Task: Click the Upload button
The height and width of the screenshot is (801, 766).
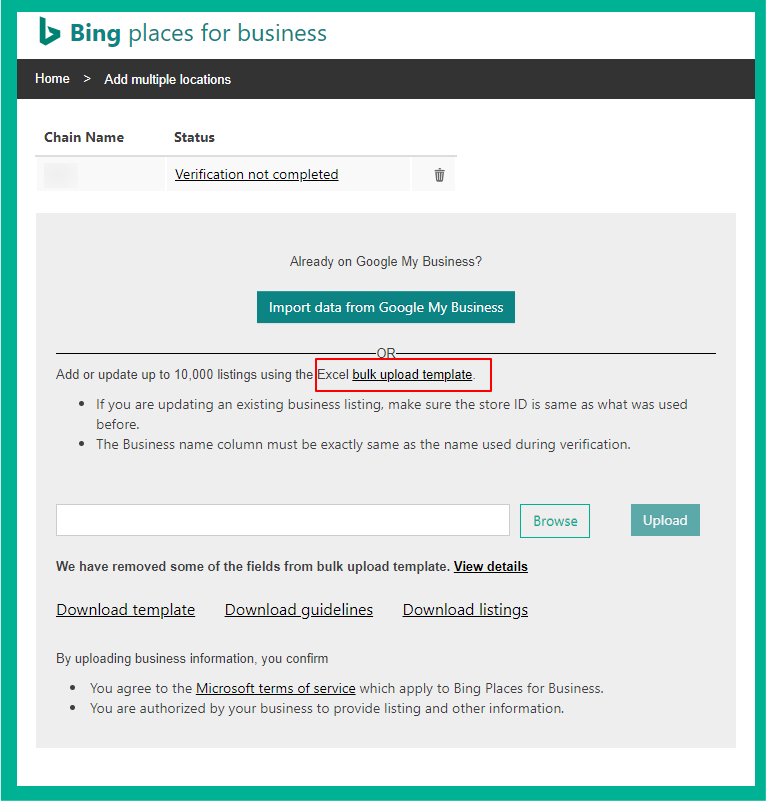Action: [x=665, y=520]
